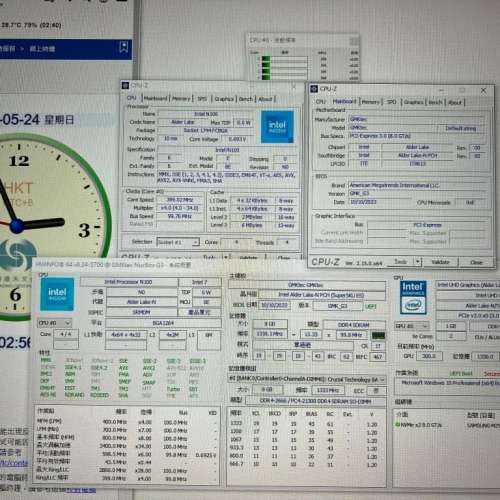Click the PCI-Express Bus Specs field
This screenshot has width=500, height=500.
[416, 136]
